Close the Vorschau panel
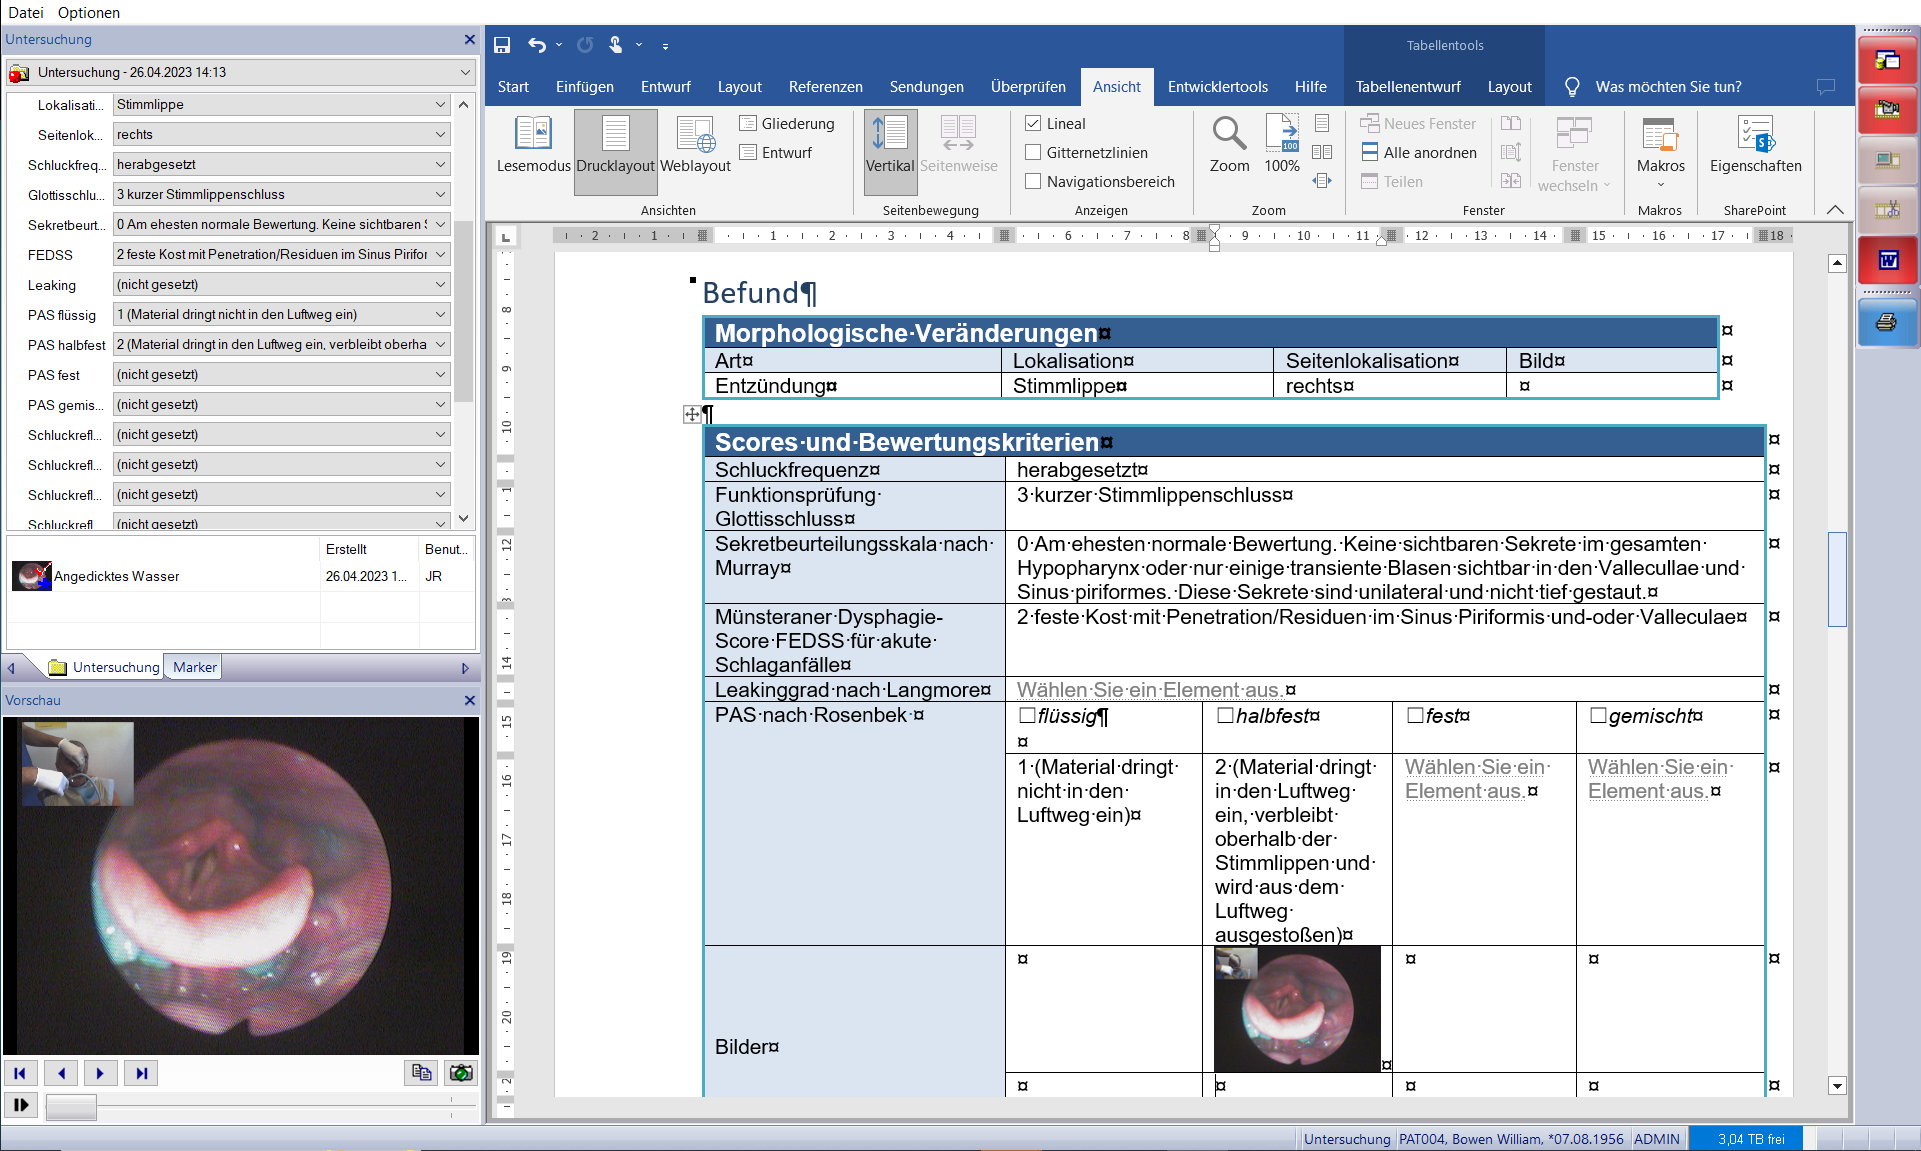Viewport: 1921px width, 1151px height. (x=469, y=700)
